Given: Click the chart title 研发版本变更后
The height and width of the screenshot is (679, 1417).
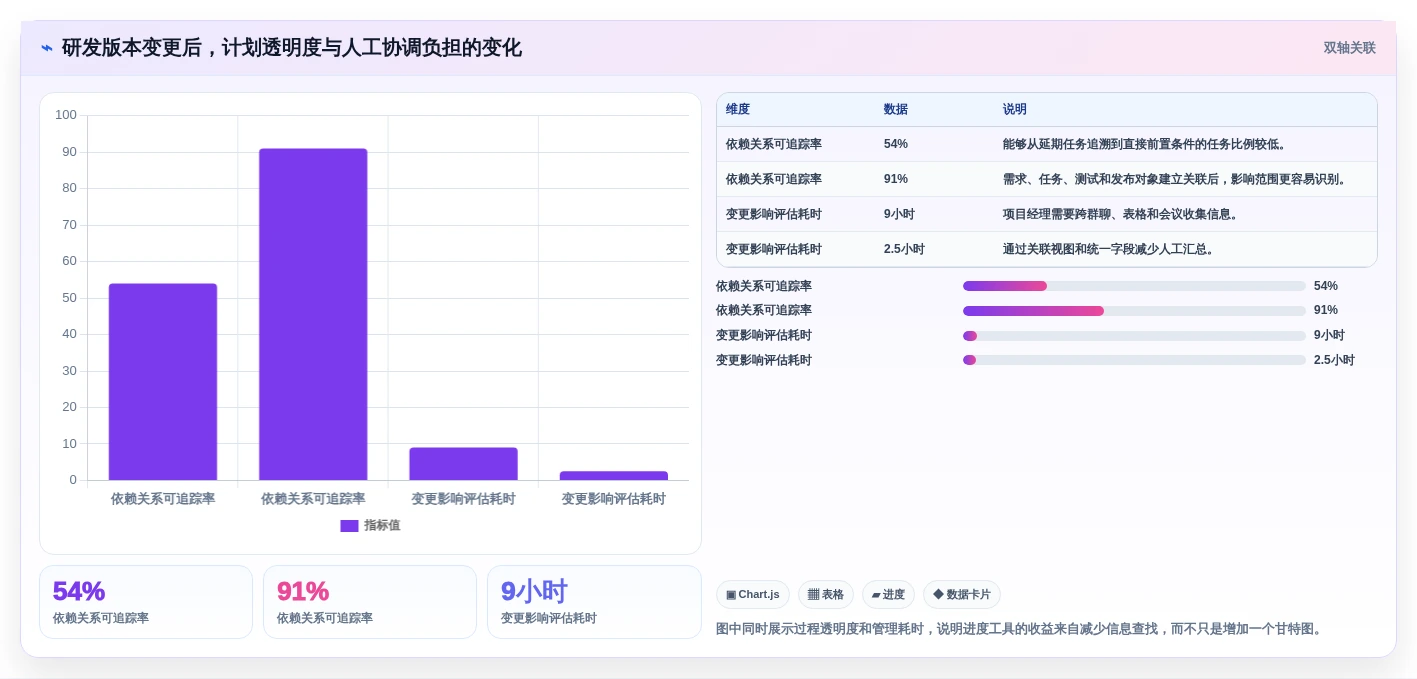Looking at the screenshot, I should pos(292,48).
